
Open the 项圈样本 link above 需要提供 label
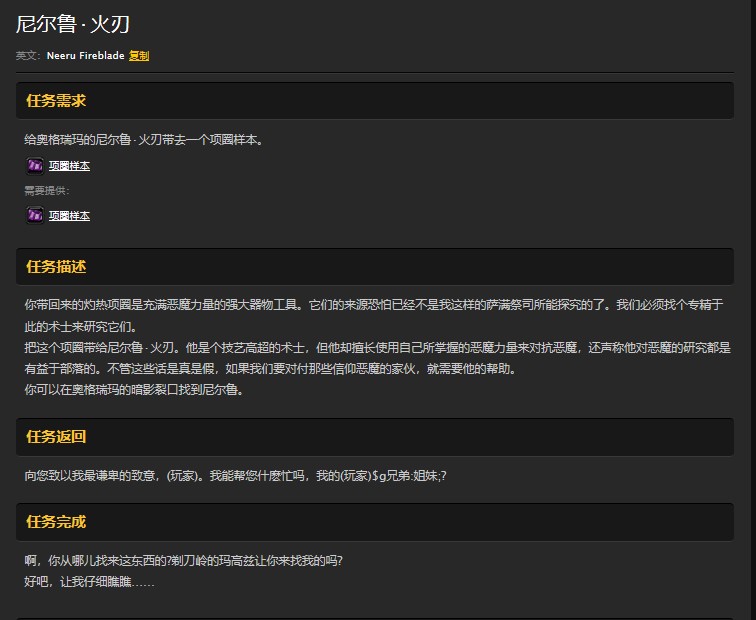pyautogui.click(x=69, y=166)
